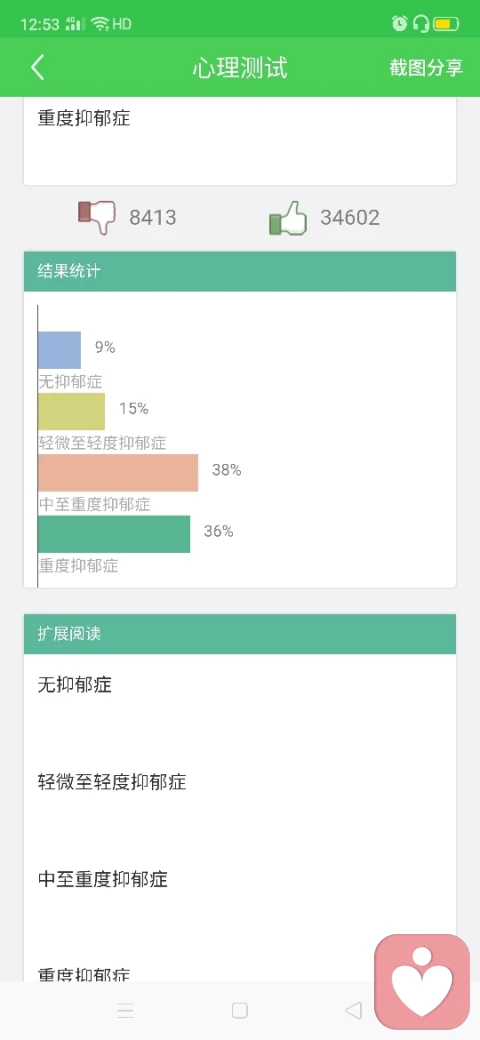Tap the back arrow in header

point(38,68)
